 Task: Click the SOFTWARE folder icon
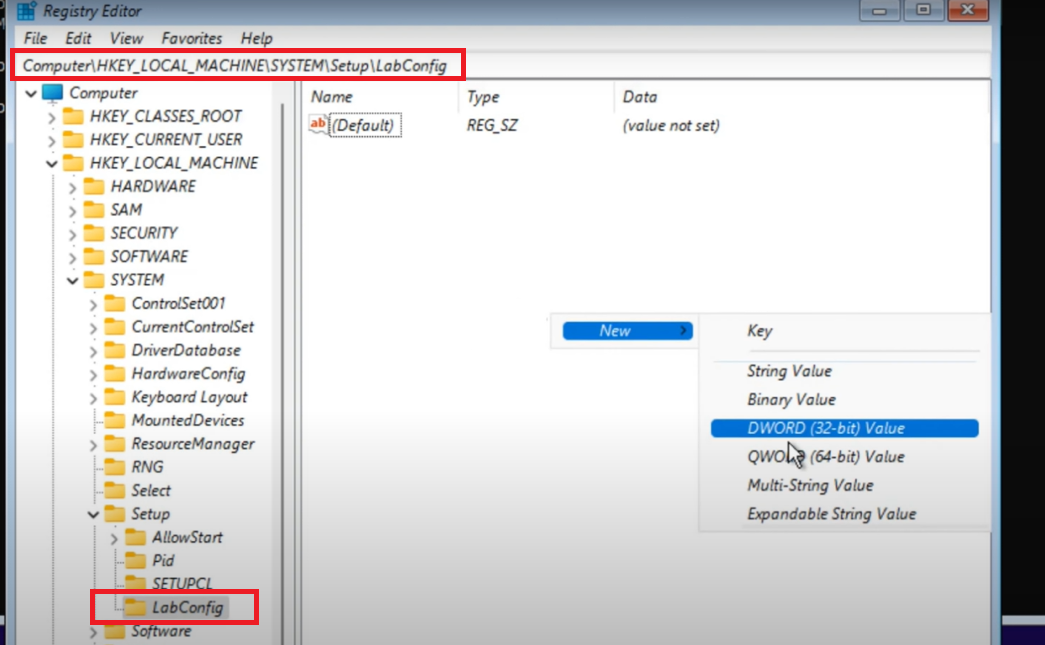coord(93,257)
